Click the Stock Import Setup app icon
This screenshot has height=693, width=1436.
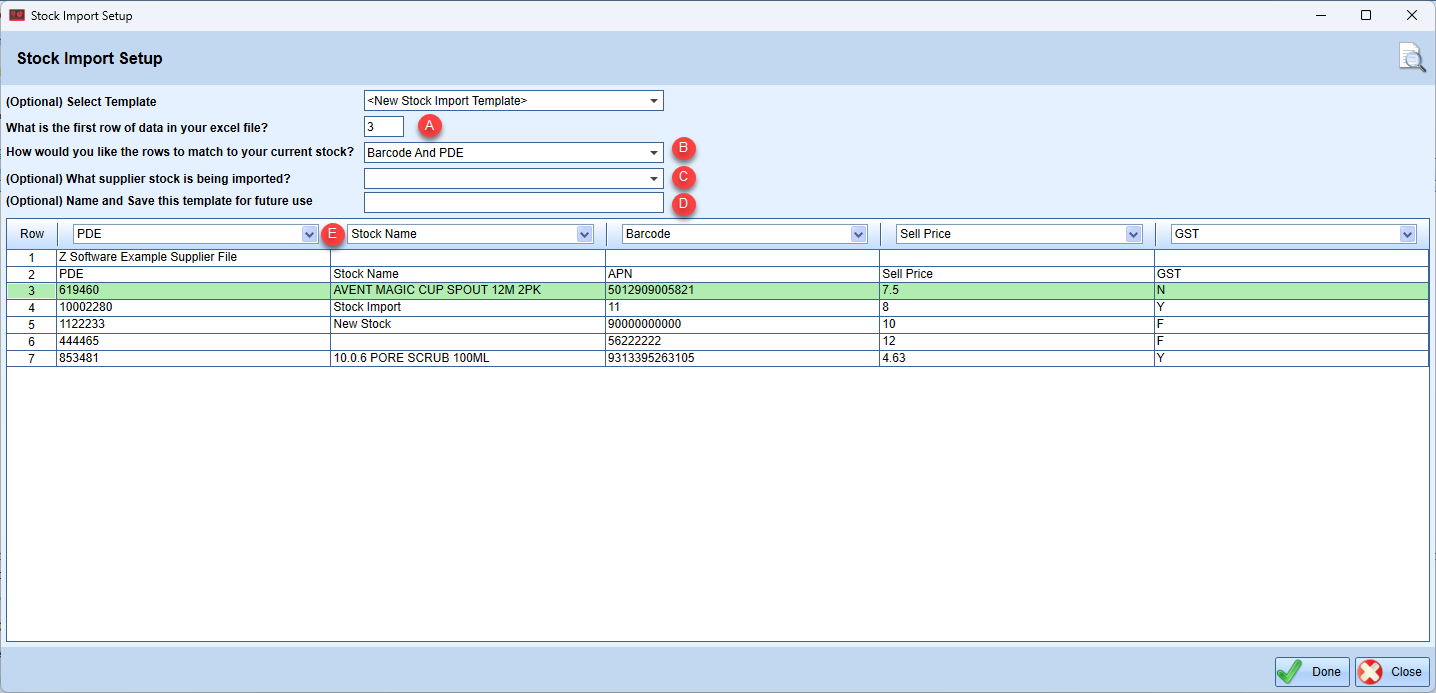[17, 16]
